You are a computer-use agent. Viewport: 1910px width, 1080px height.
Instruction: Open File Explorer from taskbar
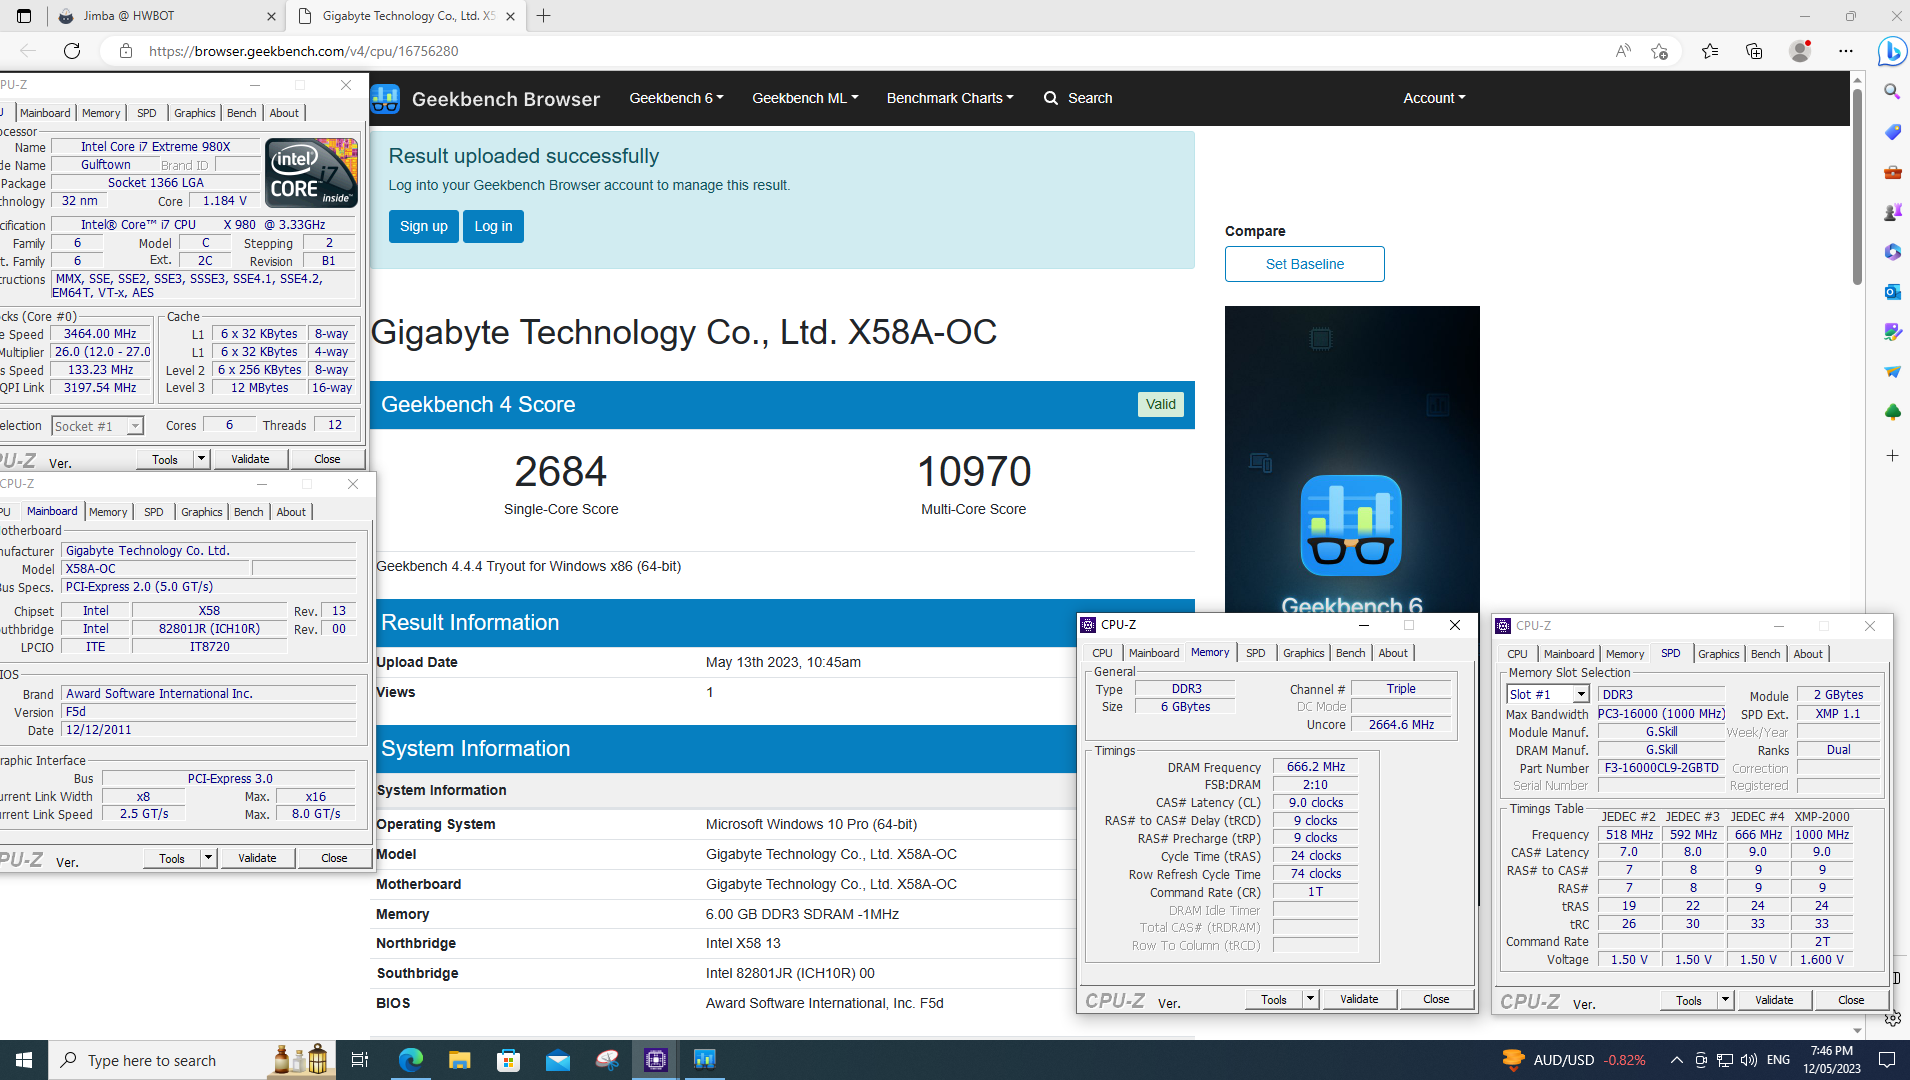460,1060
